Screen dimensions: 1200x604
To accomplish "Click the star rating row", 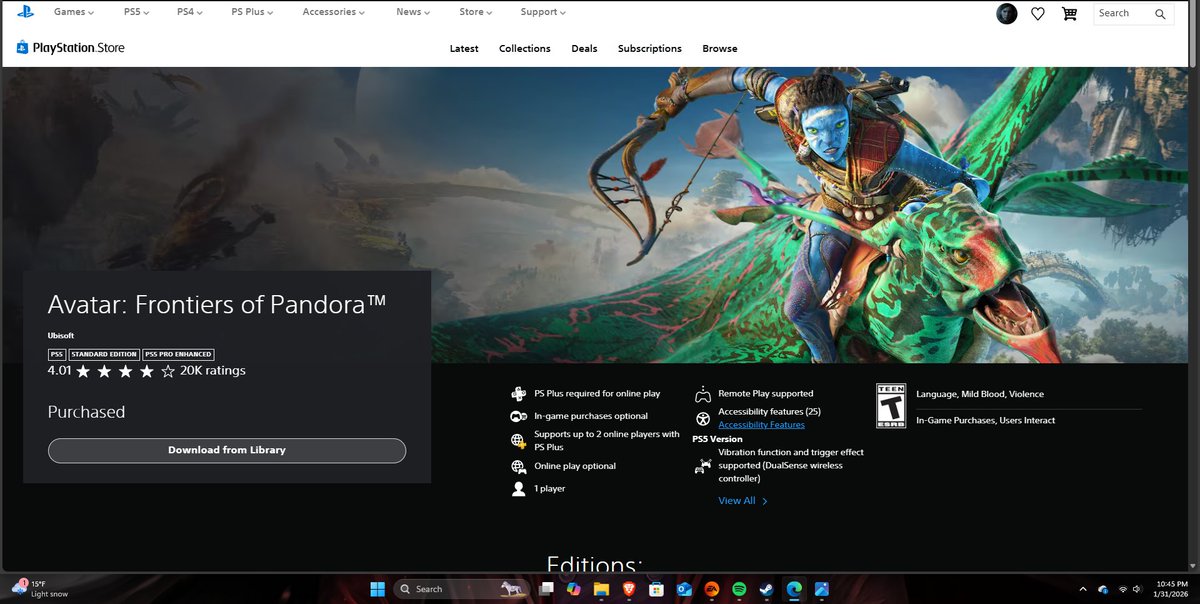I will pos(125,371).
